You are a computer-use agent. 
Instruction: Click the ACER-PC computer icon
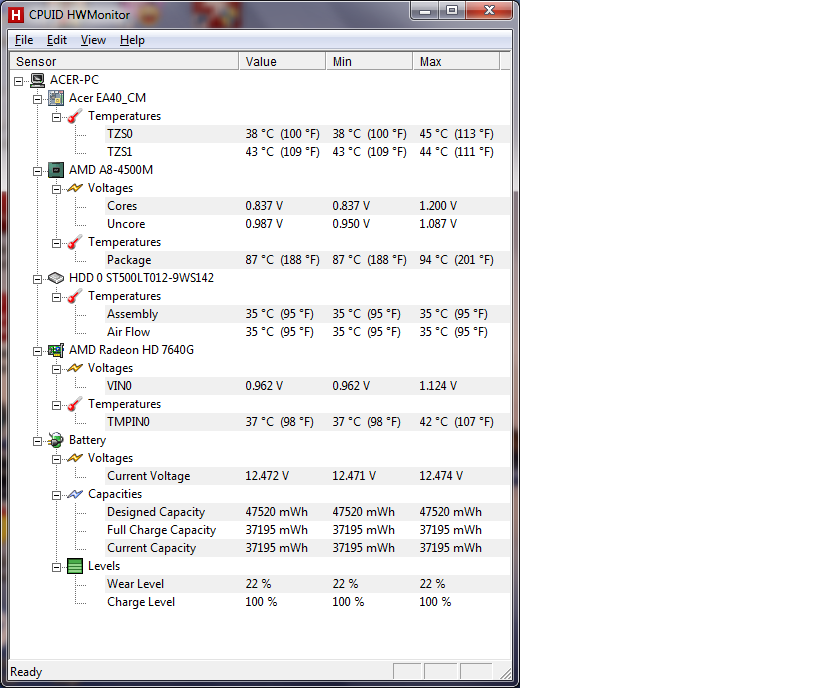[37, 80]
